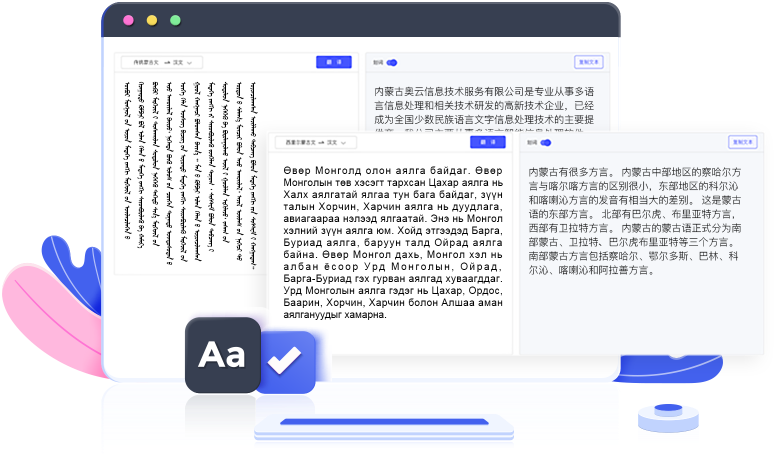Click the last line "аялгануудыг хамарна."

click(335, 315)
